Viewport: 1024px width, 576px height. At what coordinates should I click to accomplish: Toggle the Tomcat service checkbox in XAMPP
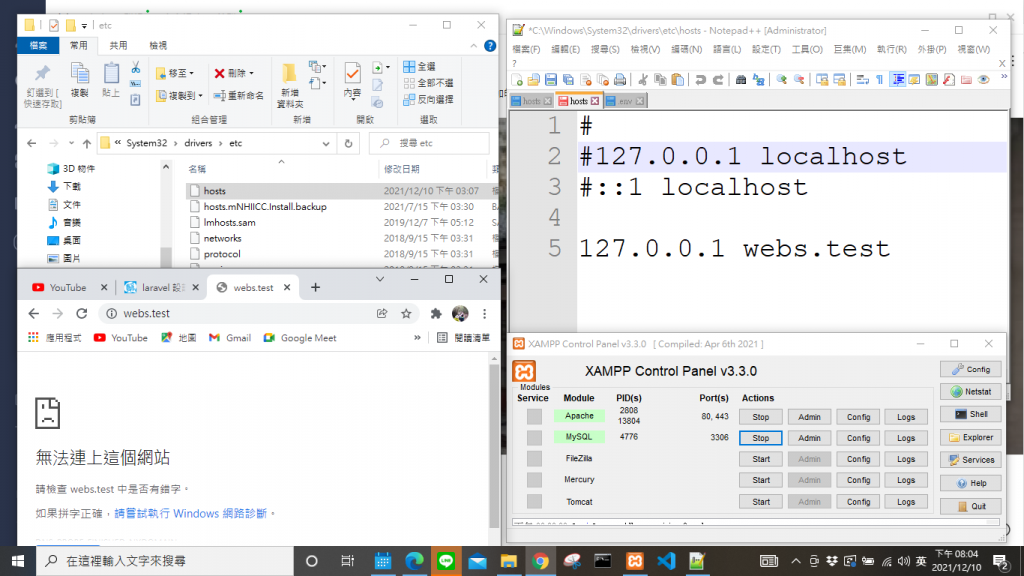(x=534, y=502)
